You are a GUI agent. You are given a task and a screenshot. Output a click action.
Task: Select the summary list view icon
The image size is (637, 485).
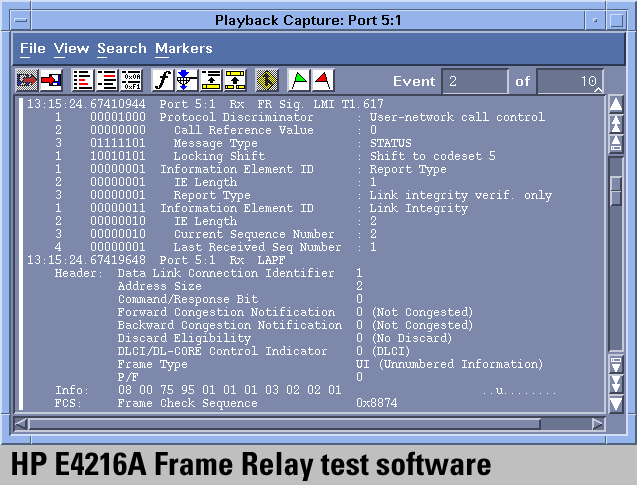pos(82,80)
